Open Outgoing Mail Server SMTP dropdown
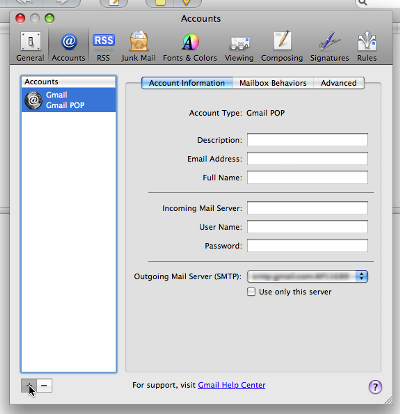 pos(307,276)
